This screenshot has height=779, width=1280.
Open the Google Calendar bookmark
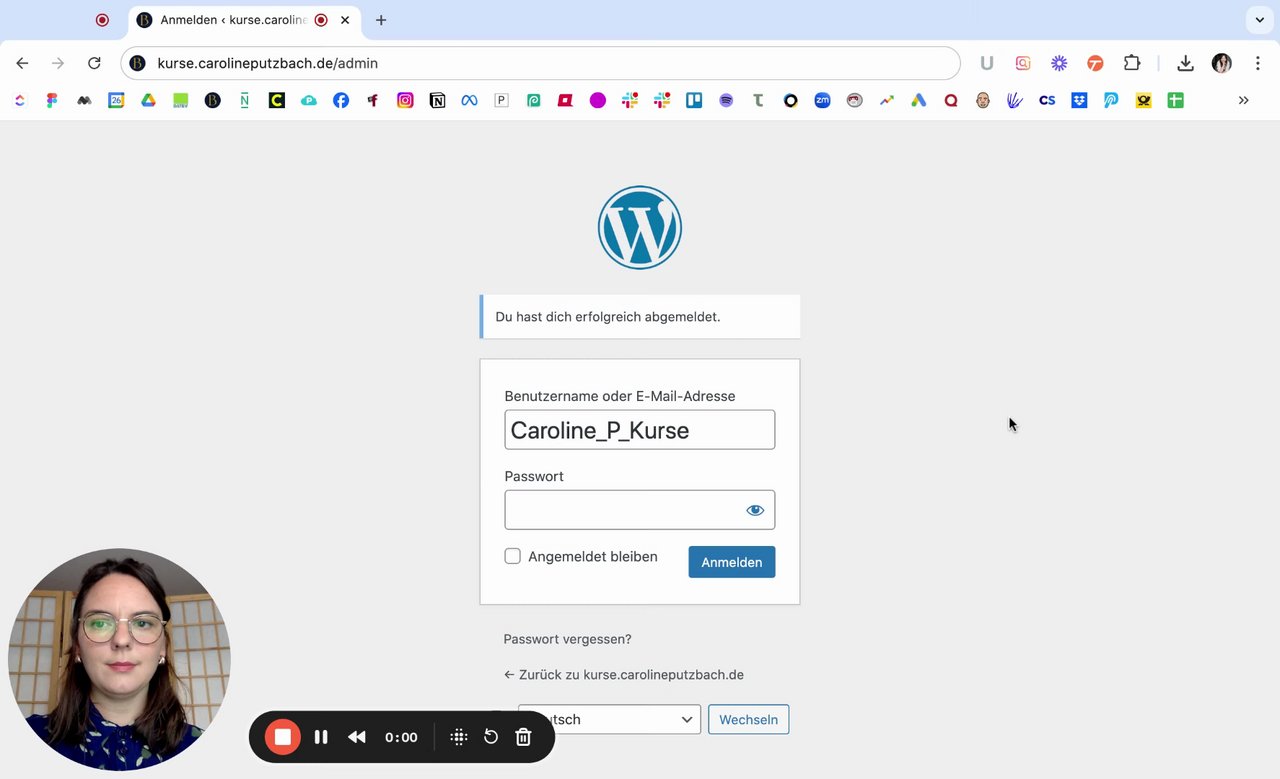coord(116,100)
